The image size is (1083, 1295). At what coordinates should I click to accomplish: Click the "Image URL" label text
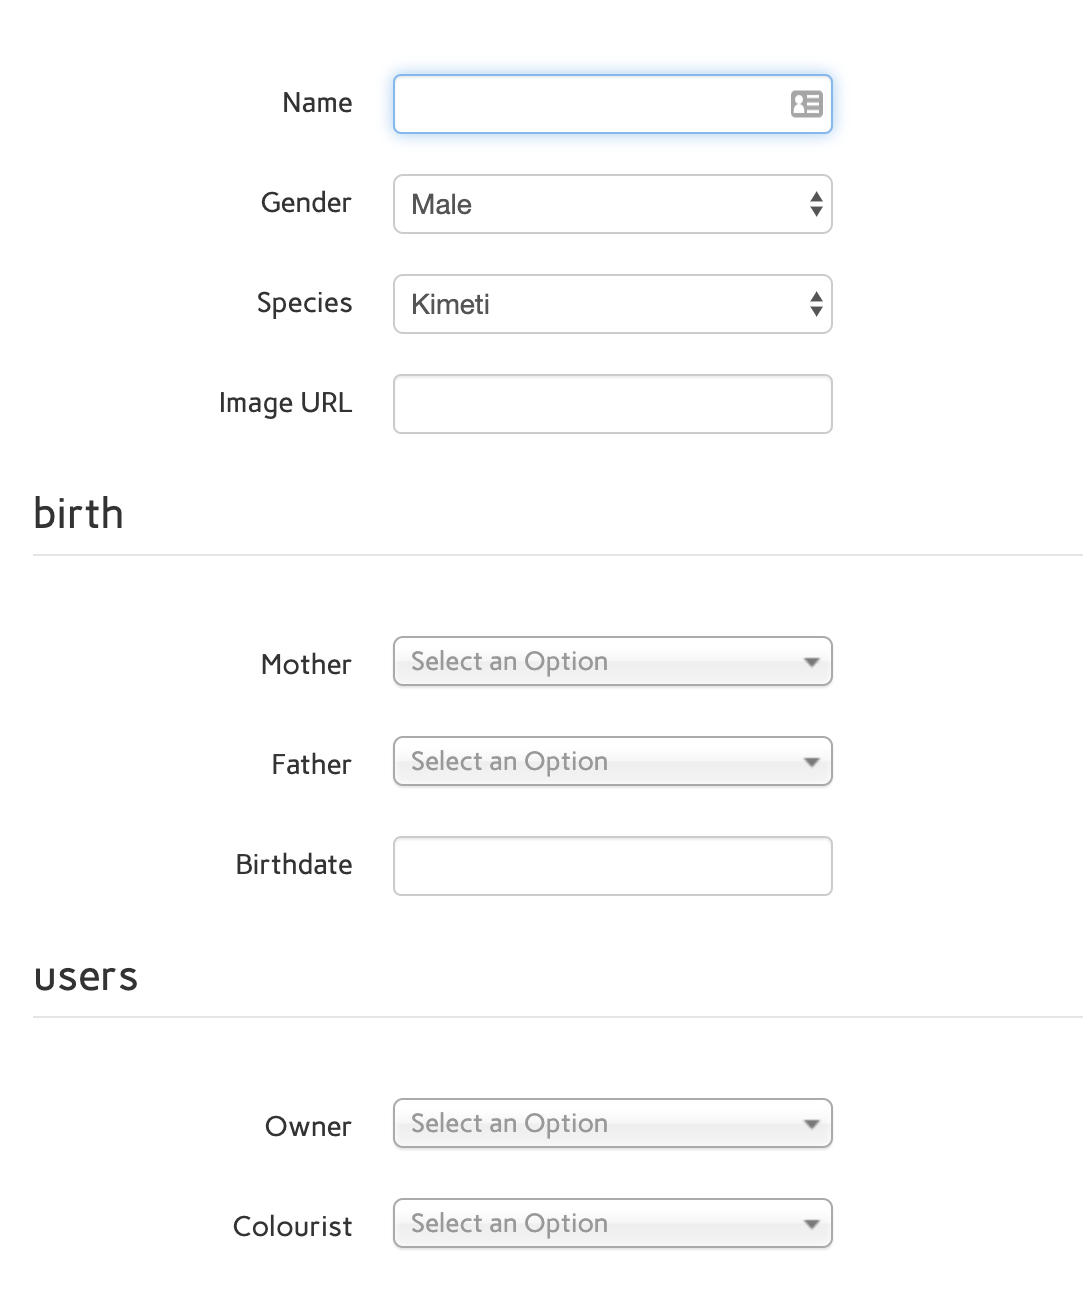(285, 403)
